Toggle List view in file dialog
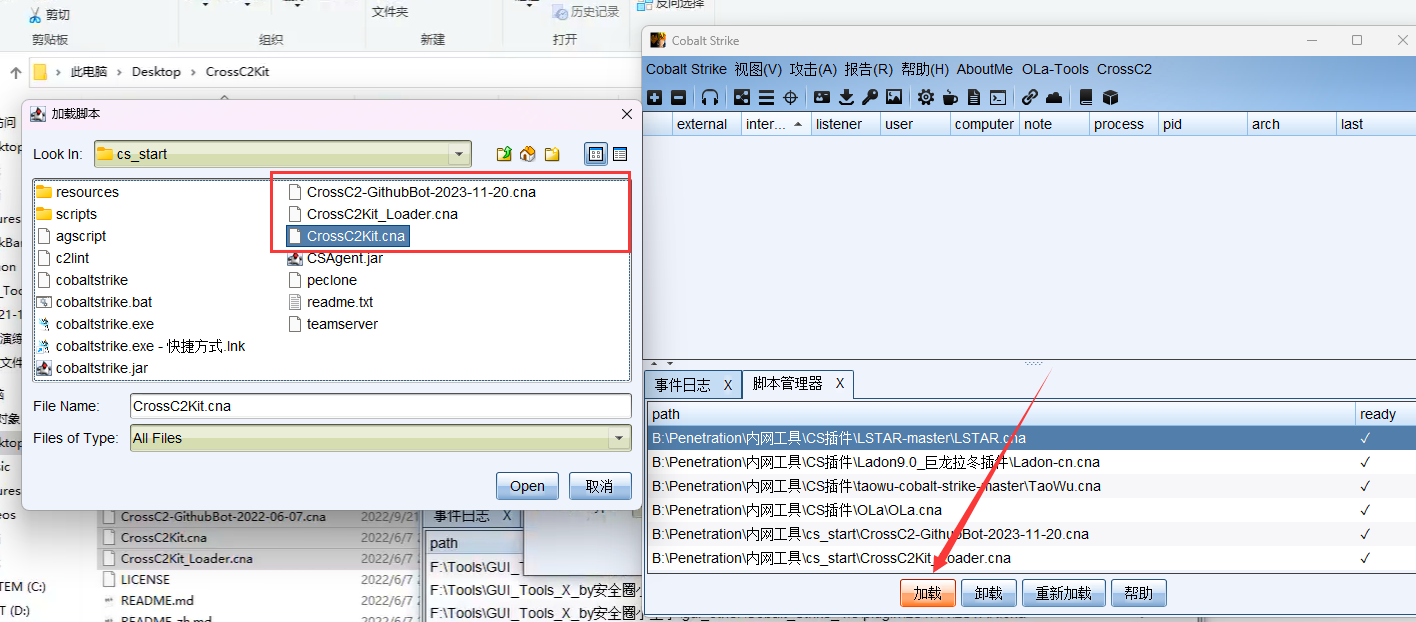Image resolution: width=1416 pixels, height=622 pixels. pos(596,154)
